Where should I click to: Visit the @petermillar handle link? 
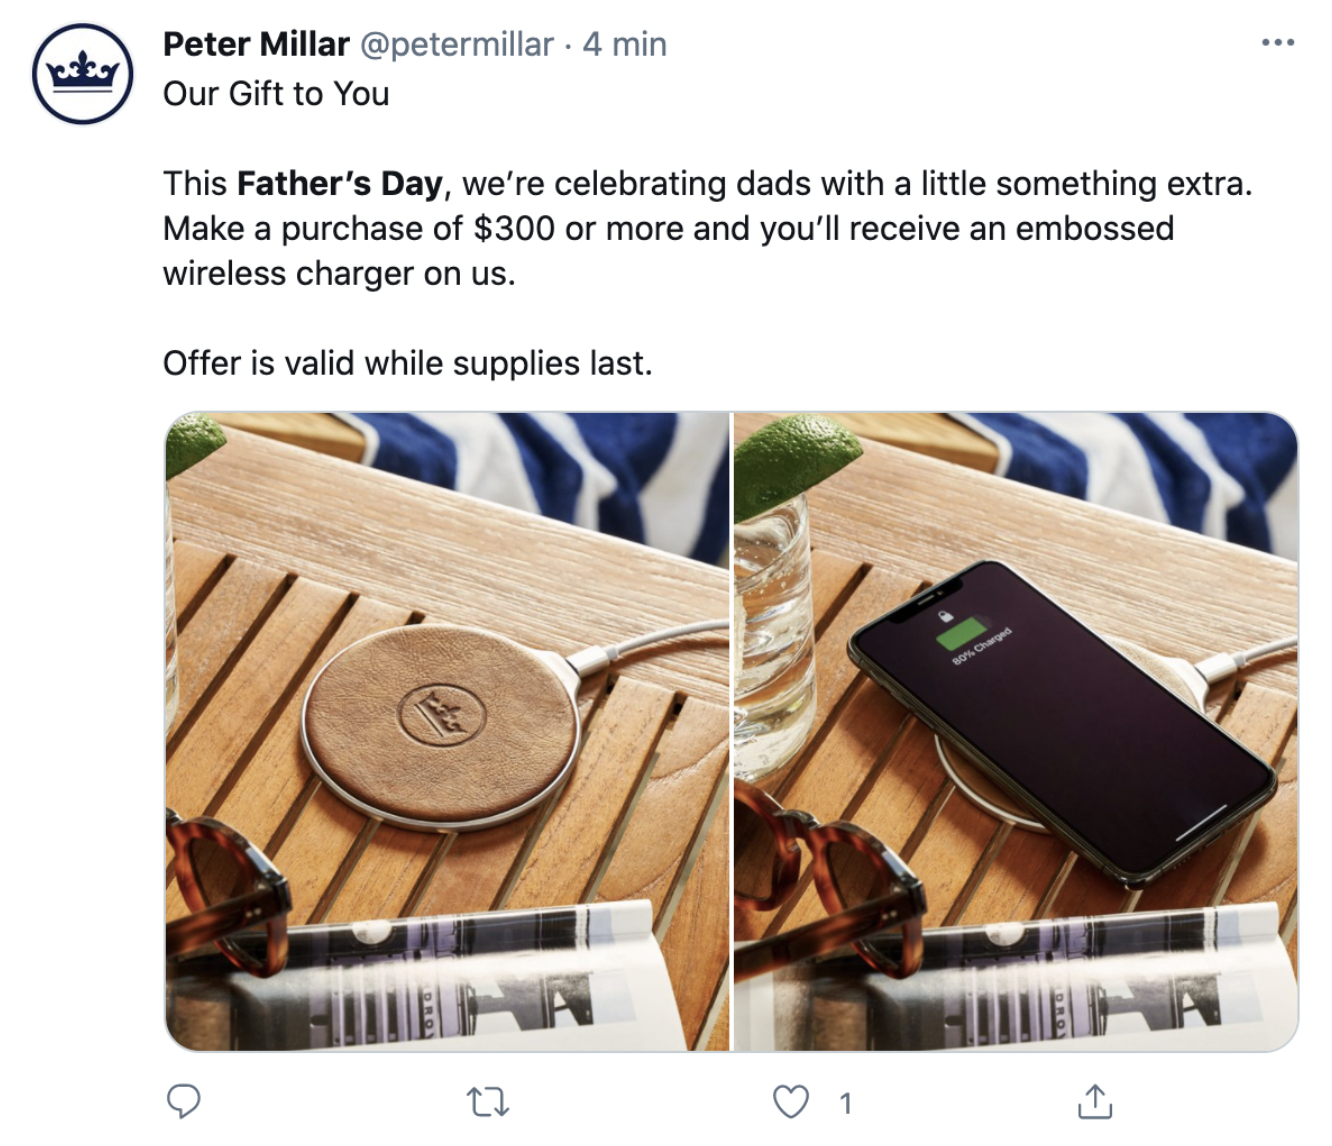(x=456, y=44)
